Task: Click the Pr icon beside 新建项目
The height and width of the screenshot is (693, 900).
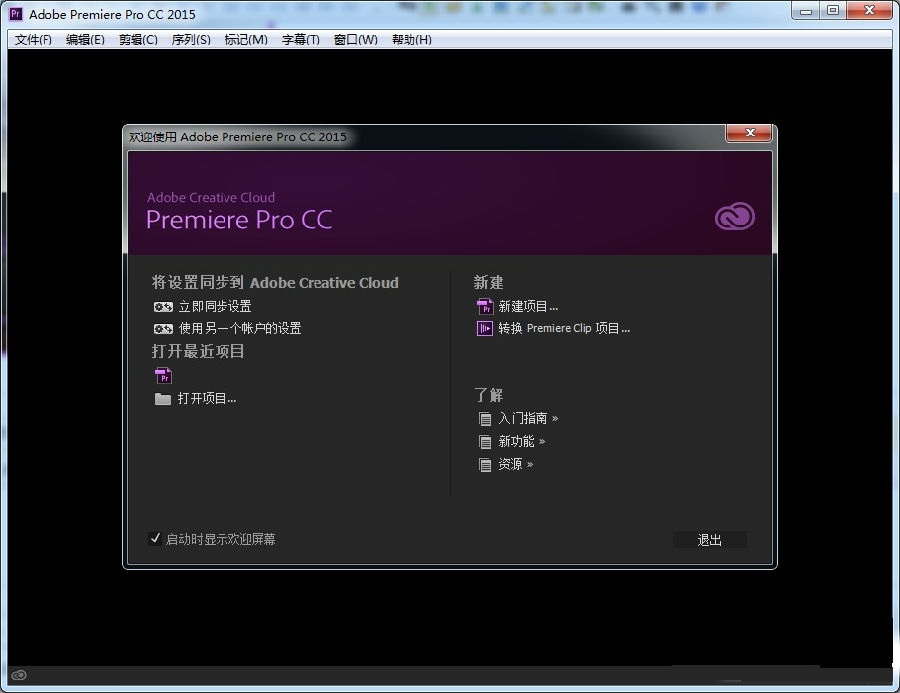Action: pyautogui.click(x=485, y=307)
